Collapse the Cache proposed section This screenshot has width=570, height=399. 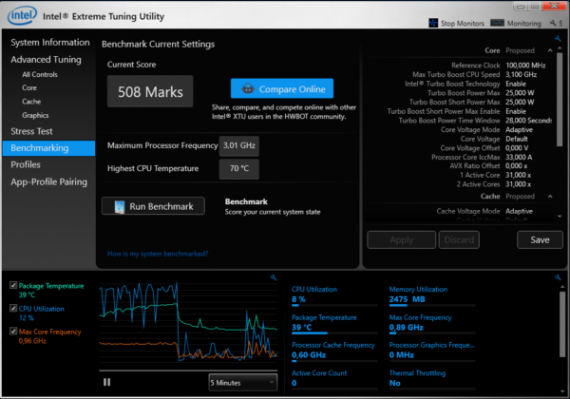coord(550,196)
